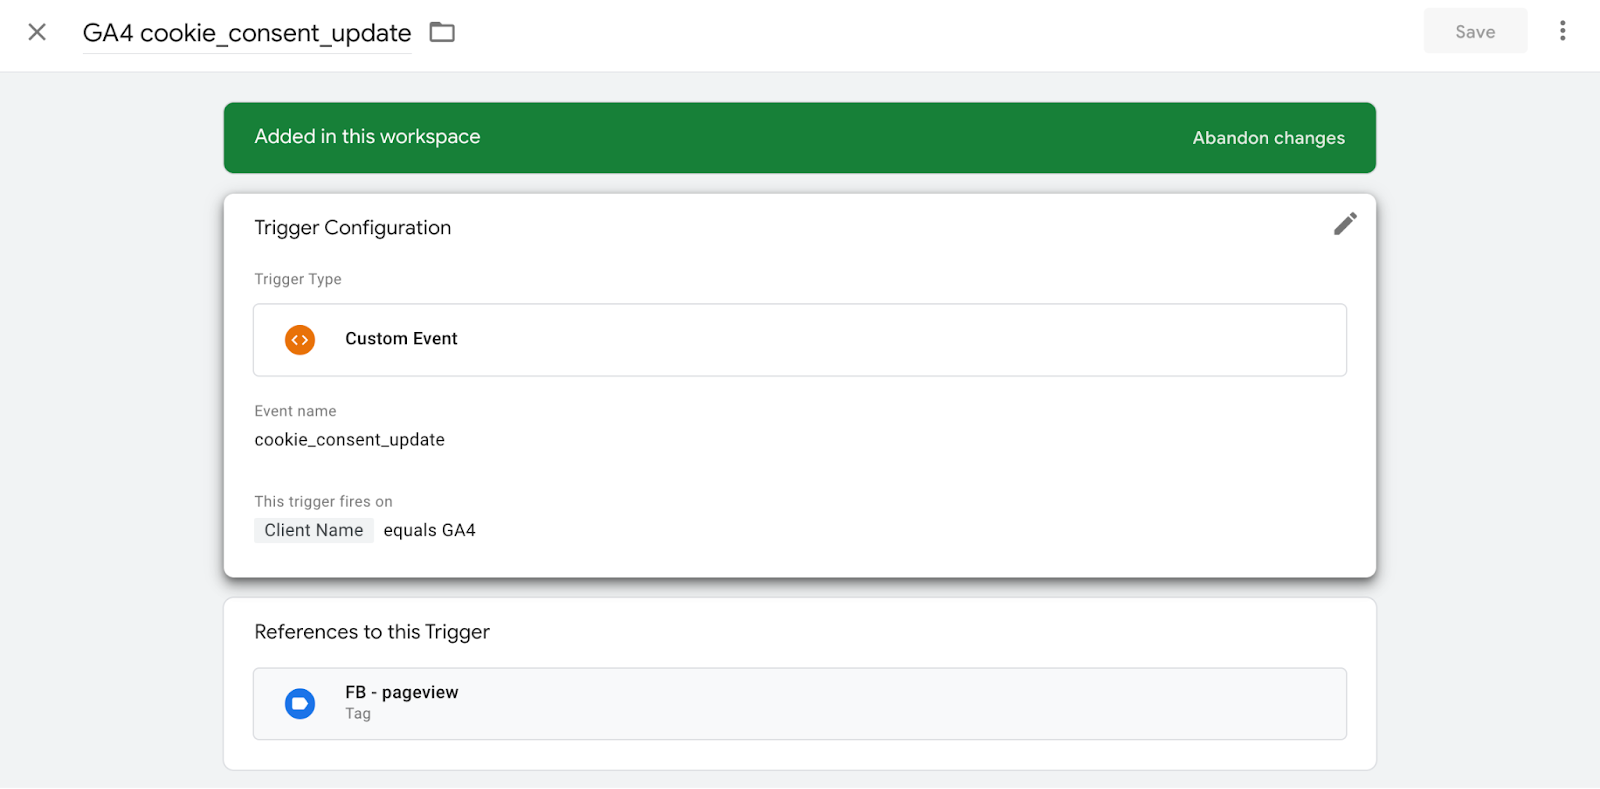Edit the trigger name GA4 cookie_consent_update
1600x789 pixels.
point(247,33)
